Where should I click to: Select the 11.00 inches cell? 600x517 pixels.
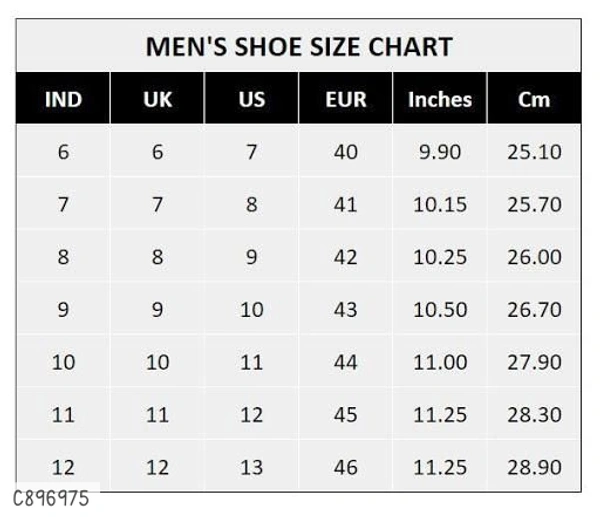pos(439,362)
